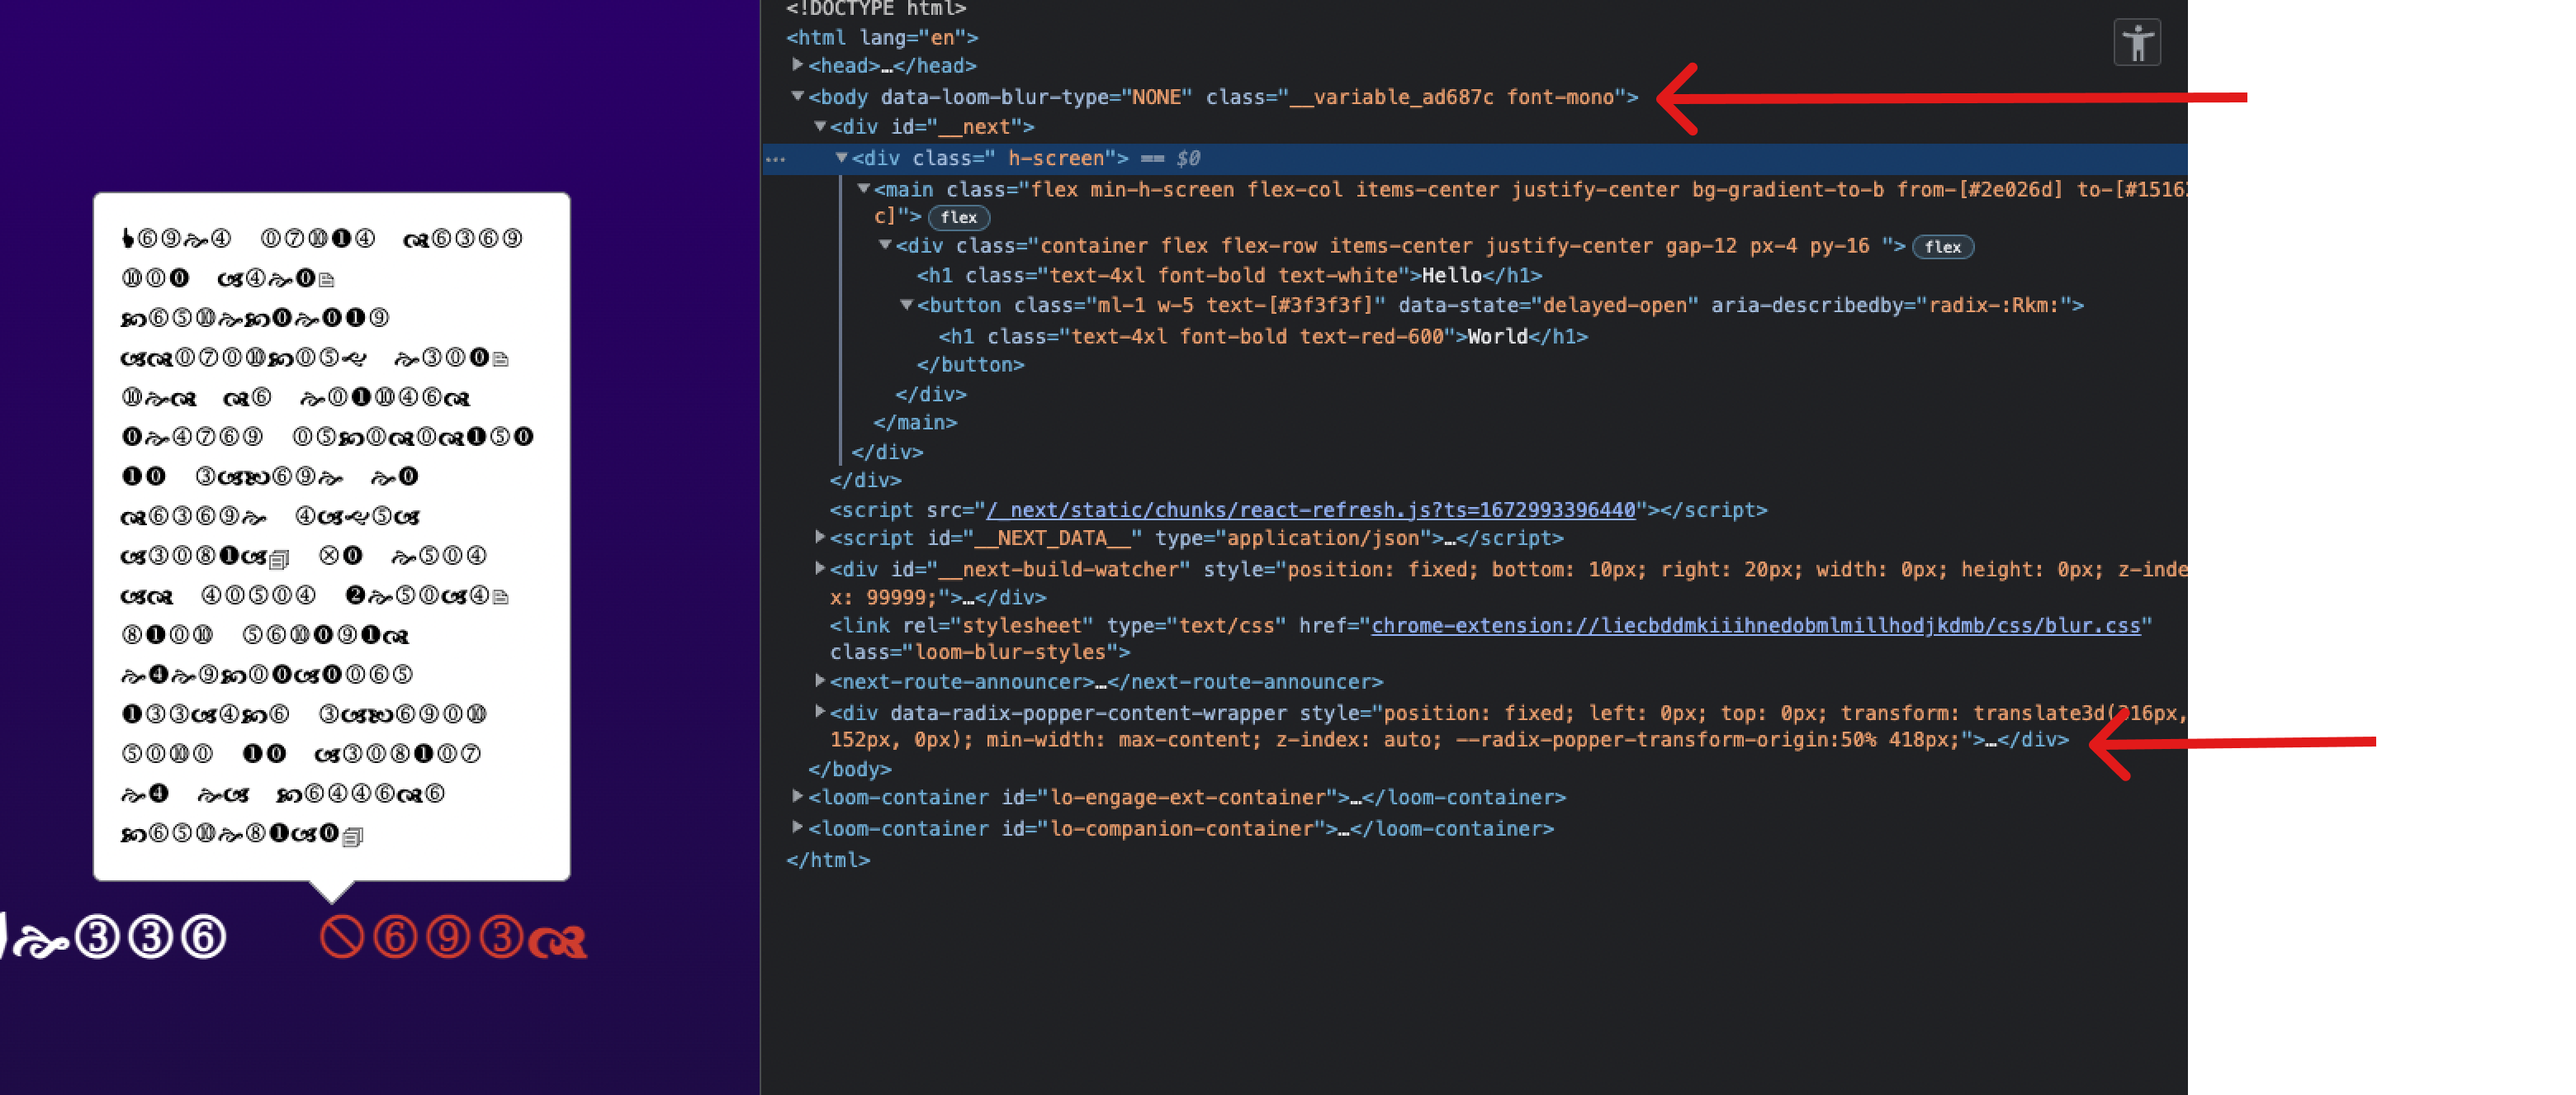
Task: Collapse the body element
Action: click(795, 96)
